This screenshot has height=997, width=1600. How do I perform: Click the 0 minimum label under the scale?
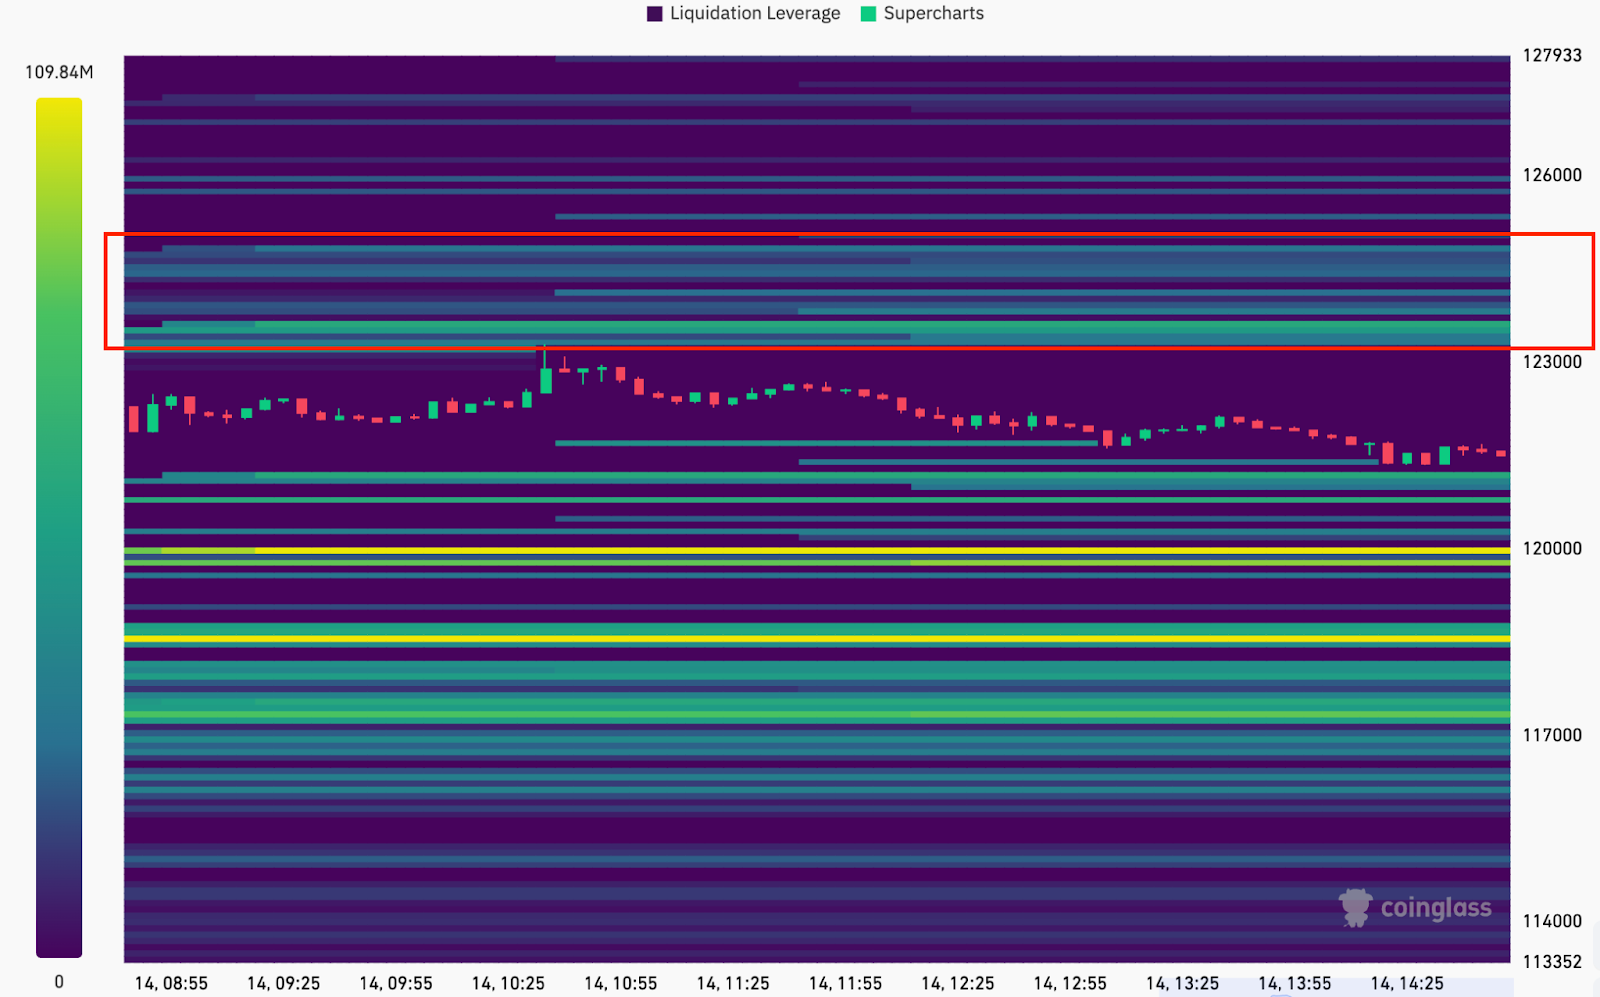(x=59, y=982)
